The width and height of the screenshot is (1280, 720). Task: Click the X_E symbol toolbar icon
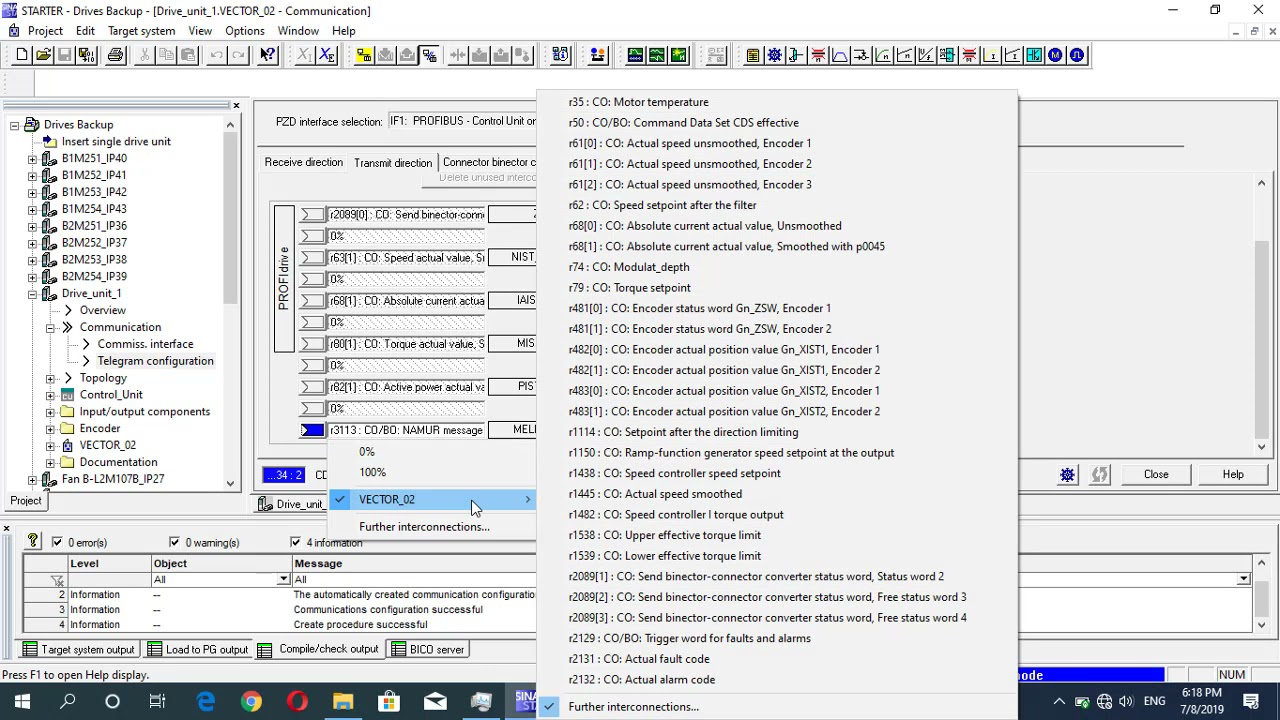[327, 55]
